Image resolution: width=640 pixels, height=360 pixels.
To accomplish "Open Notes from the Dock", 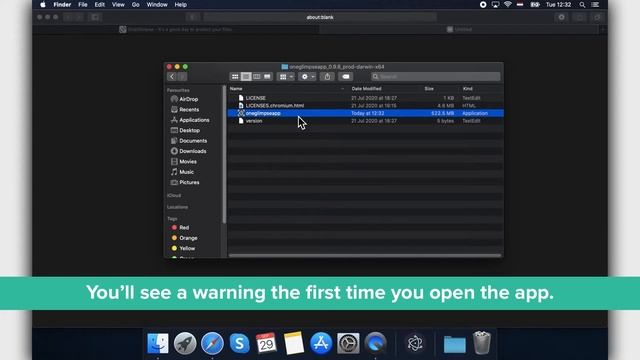I will pos(293,343).
